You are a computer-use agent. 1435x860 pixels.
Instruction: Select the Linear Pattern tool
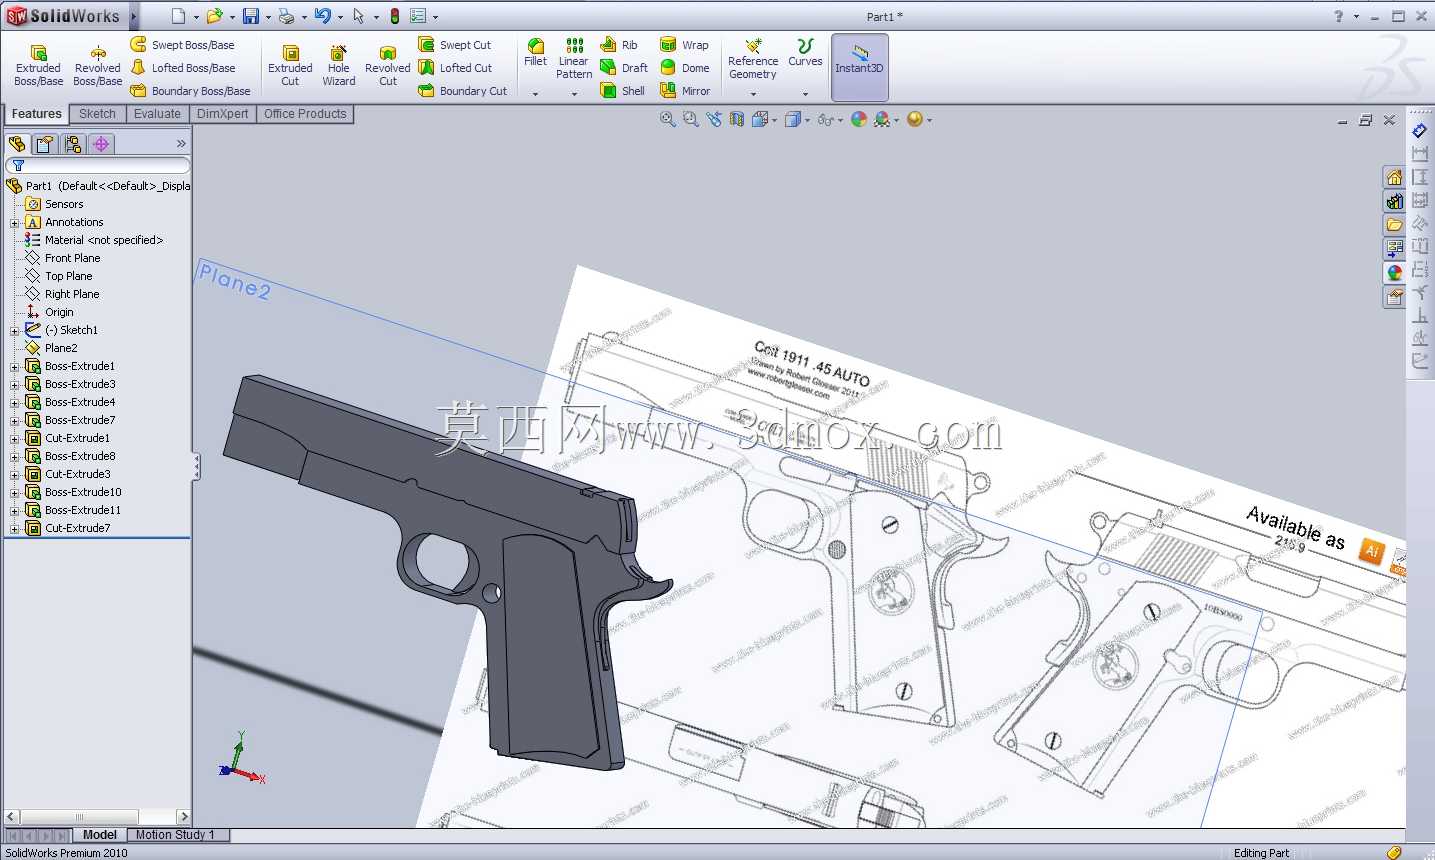click(x=574, y=59)
